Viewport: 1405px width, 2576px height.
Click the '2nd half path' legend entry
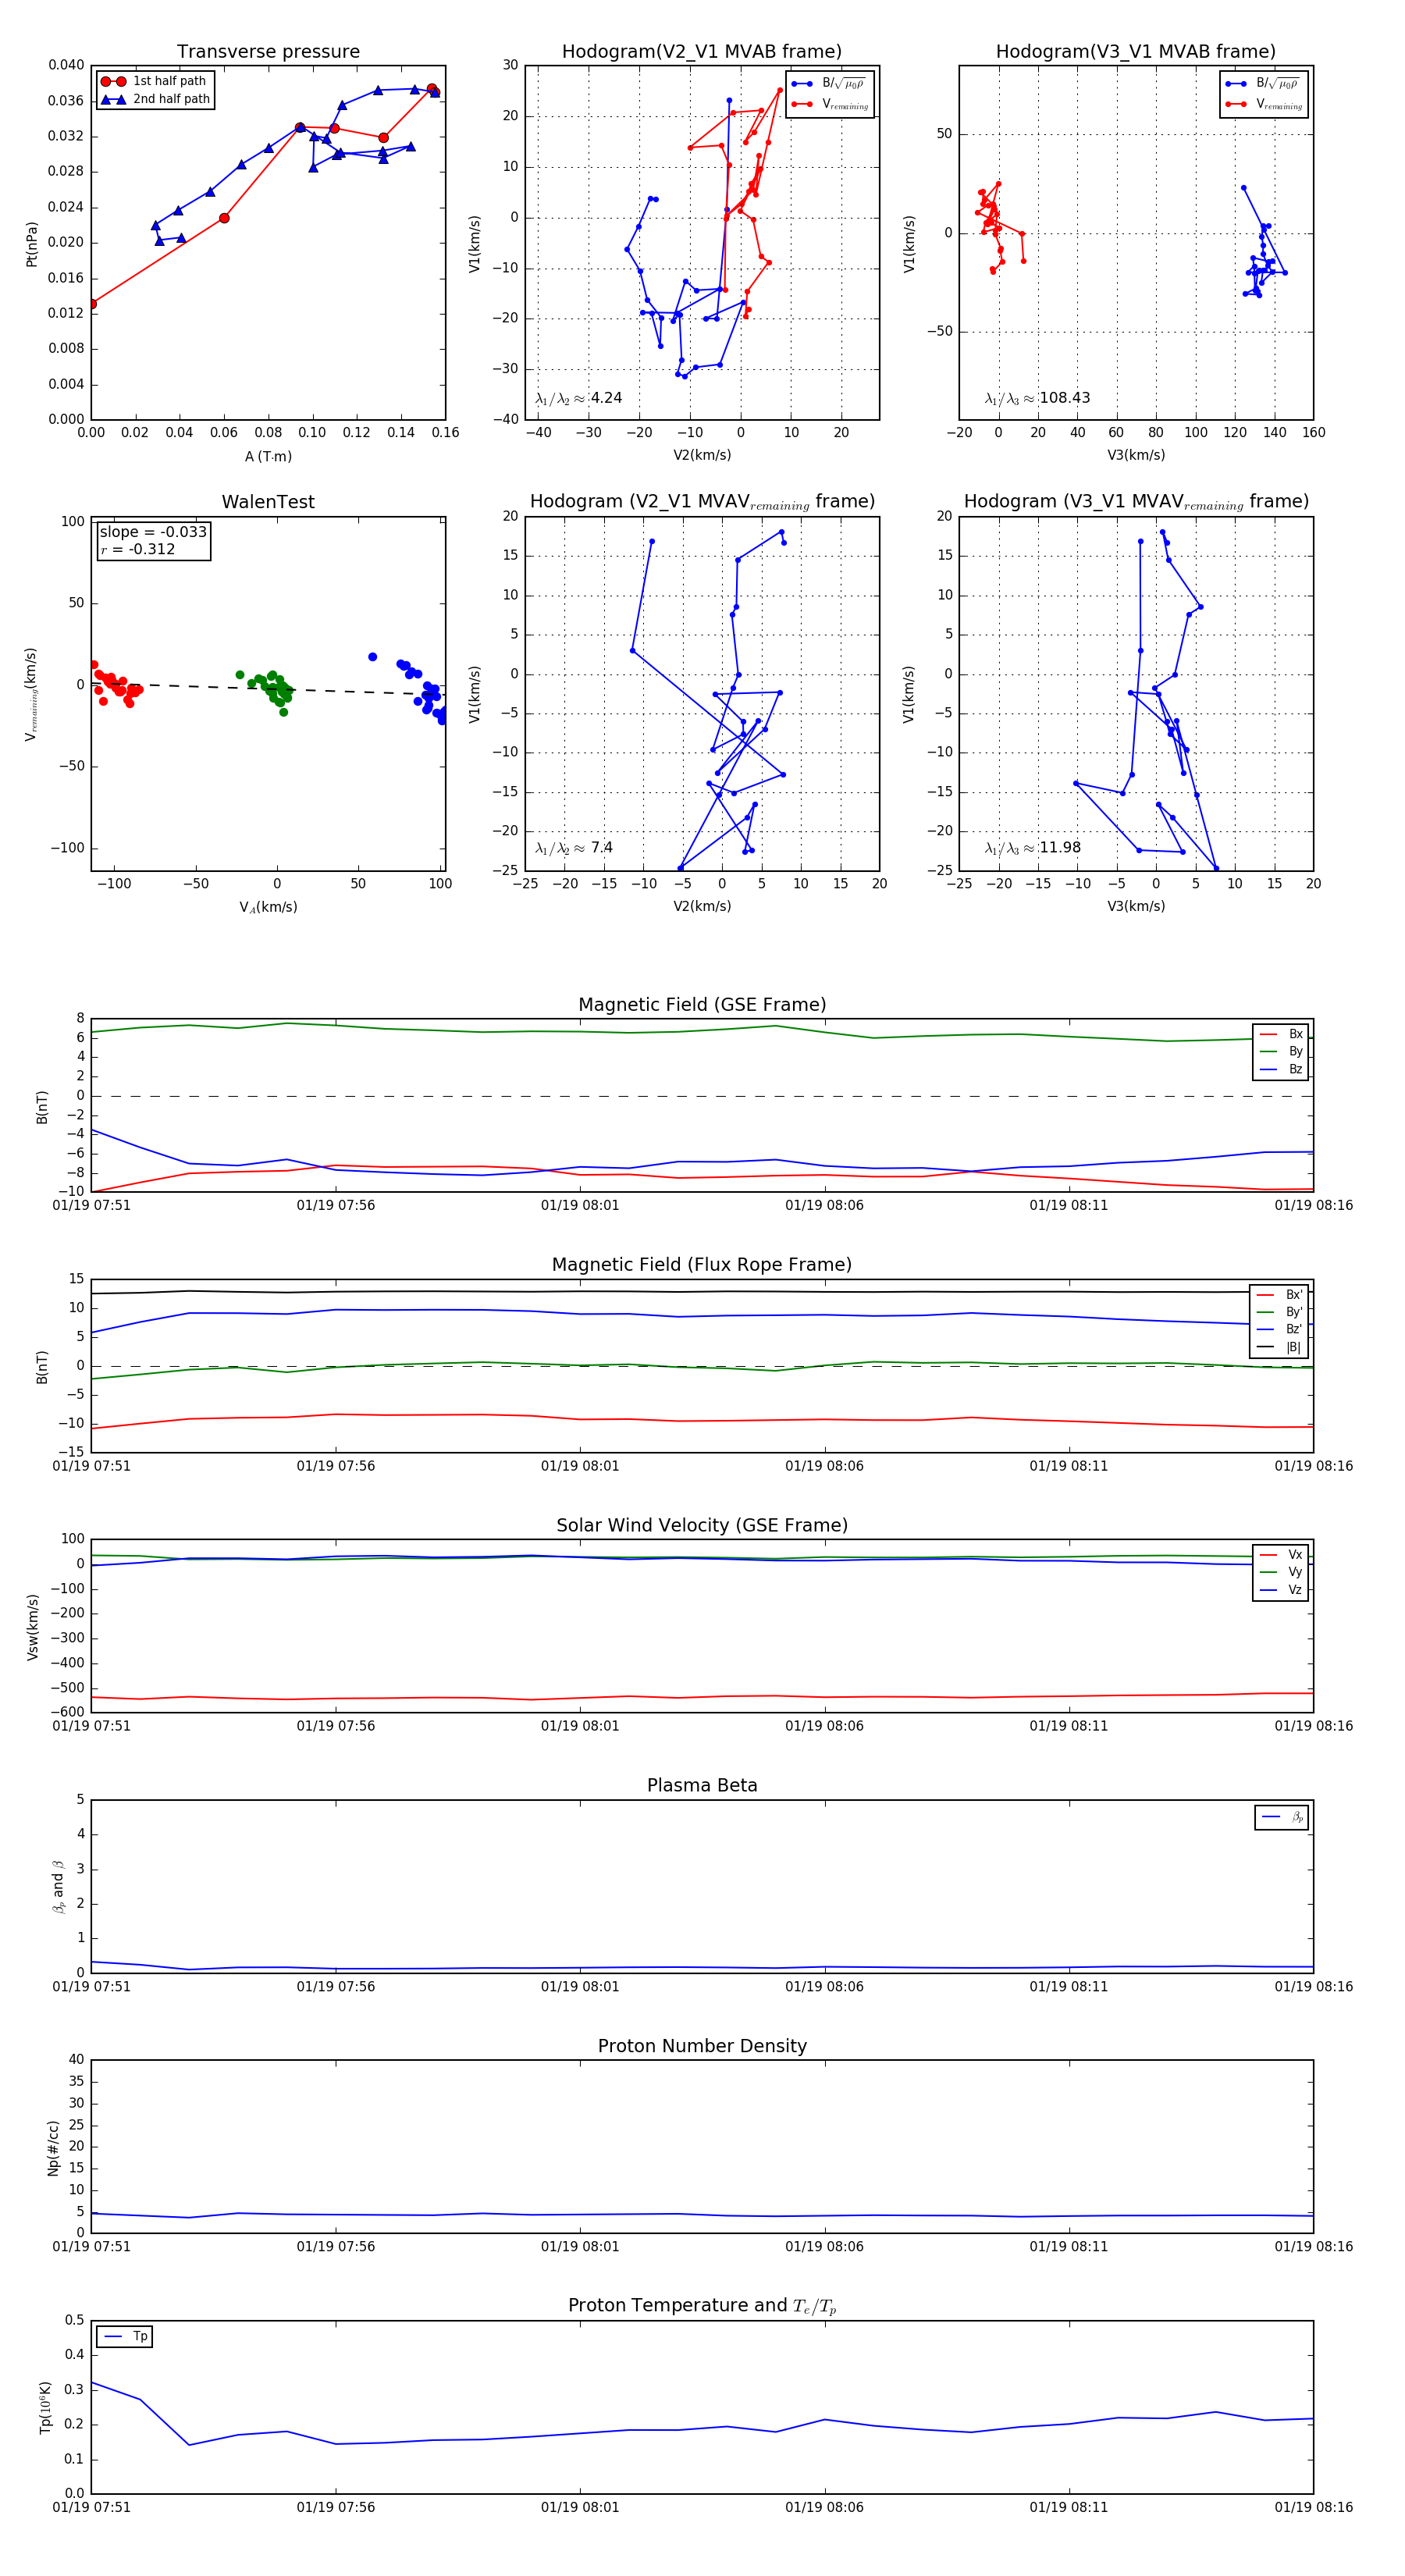pyautogui.click(x=156, y=99)
